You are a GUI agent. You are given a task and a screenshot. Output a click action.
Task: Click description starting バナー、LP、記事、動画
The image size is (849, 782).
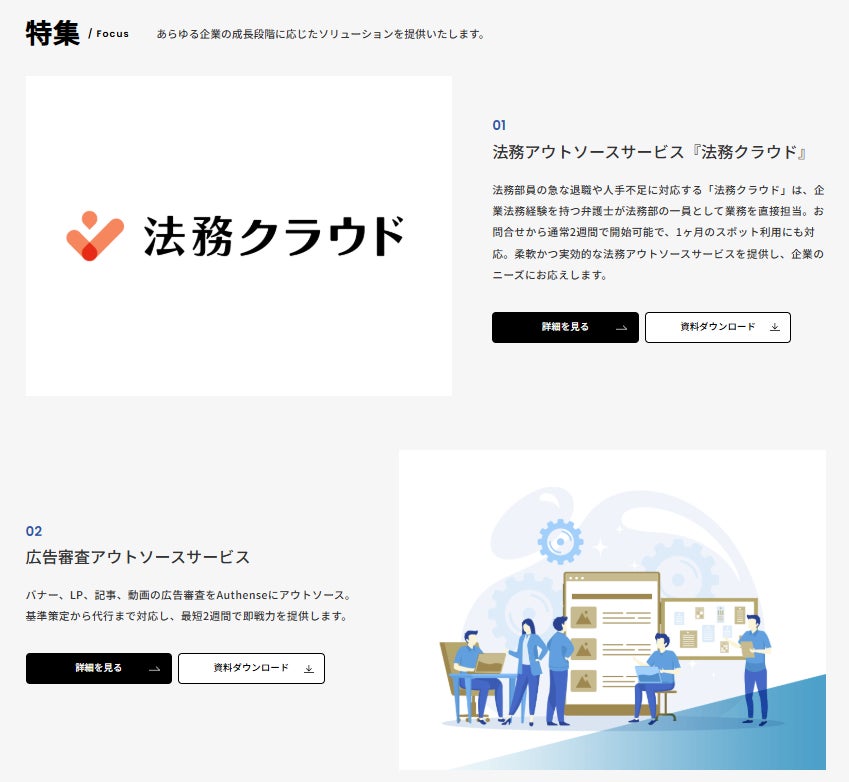(188, 605)
